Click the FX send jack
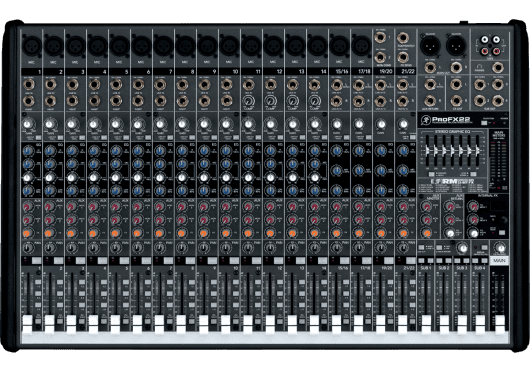 pyautogui.click(x=403, y=57)
